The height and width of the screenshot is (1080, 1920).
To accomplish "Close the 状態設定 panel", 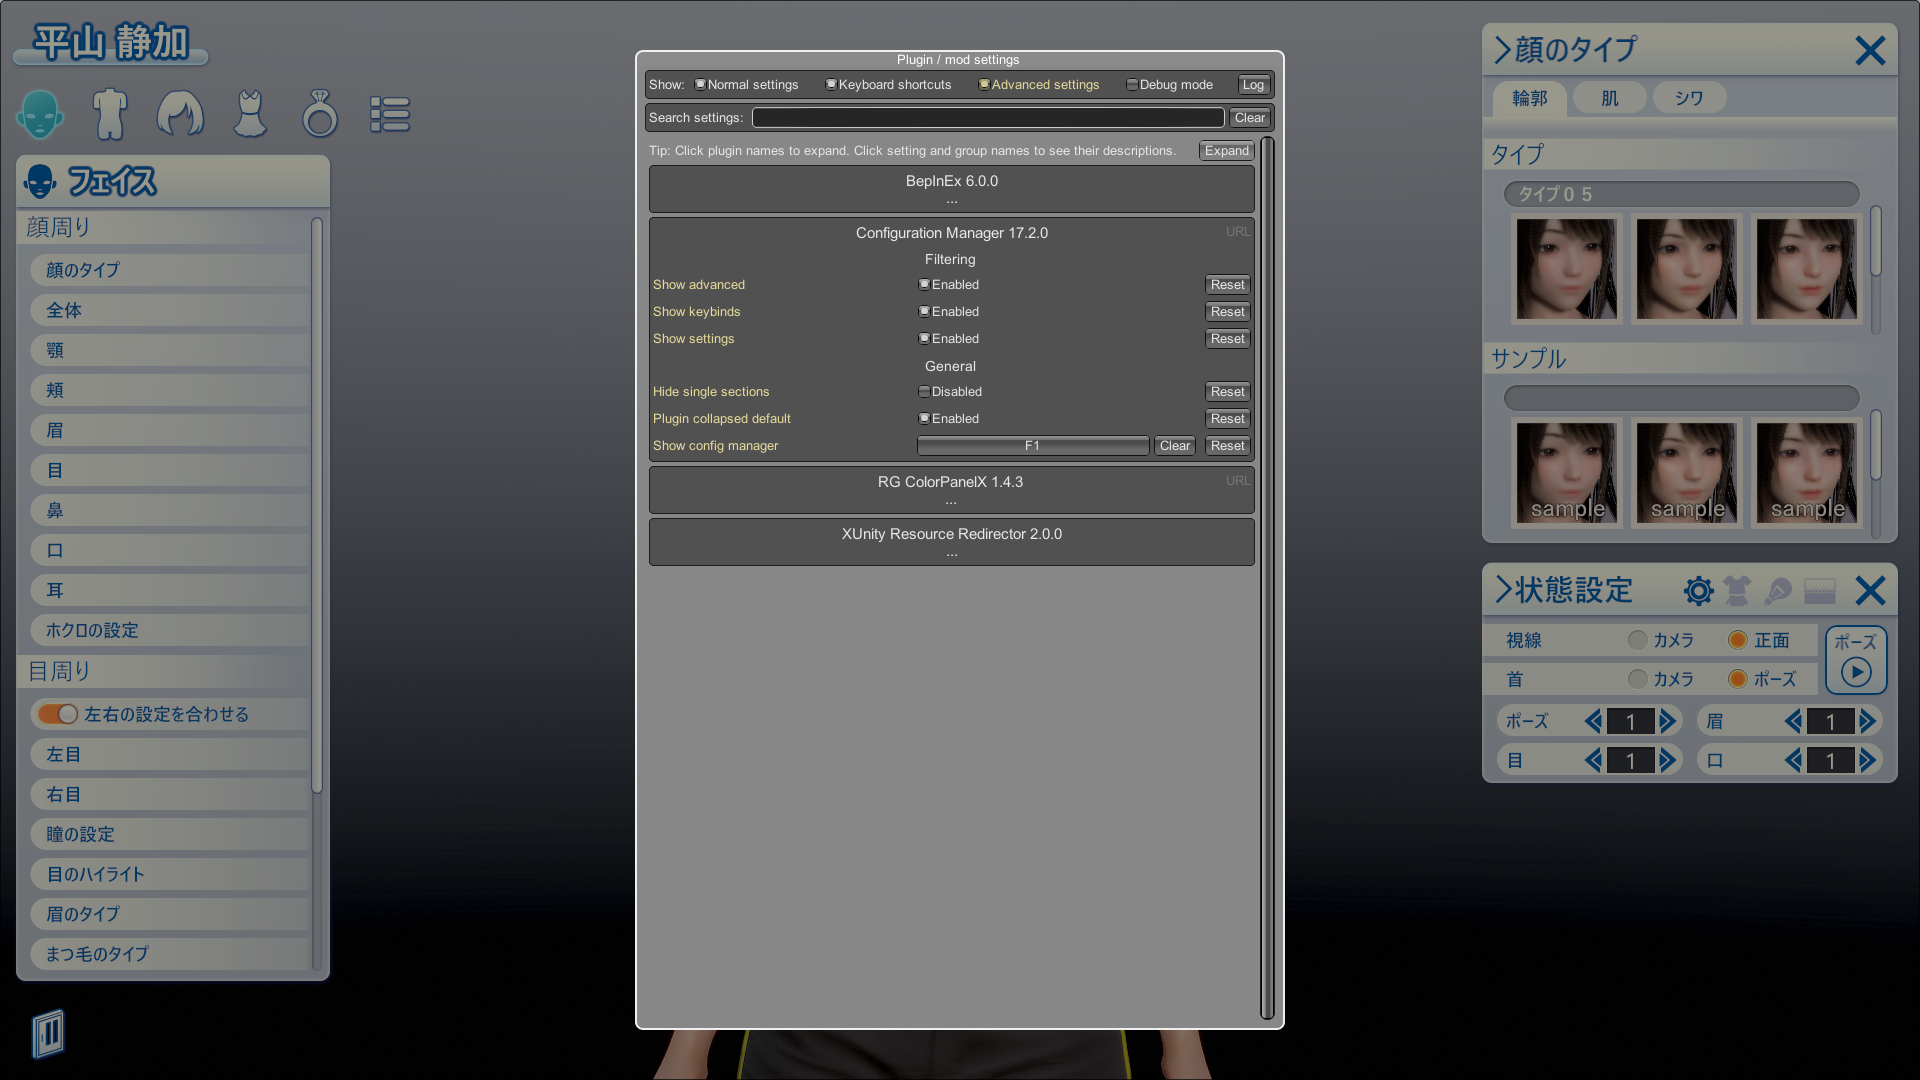I will [1870, 591].
